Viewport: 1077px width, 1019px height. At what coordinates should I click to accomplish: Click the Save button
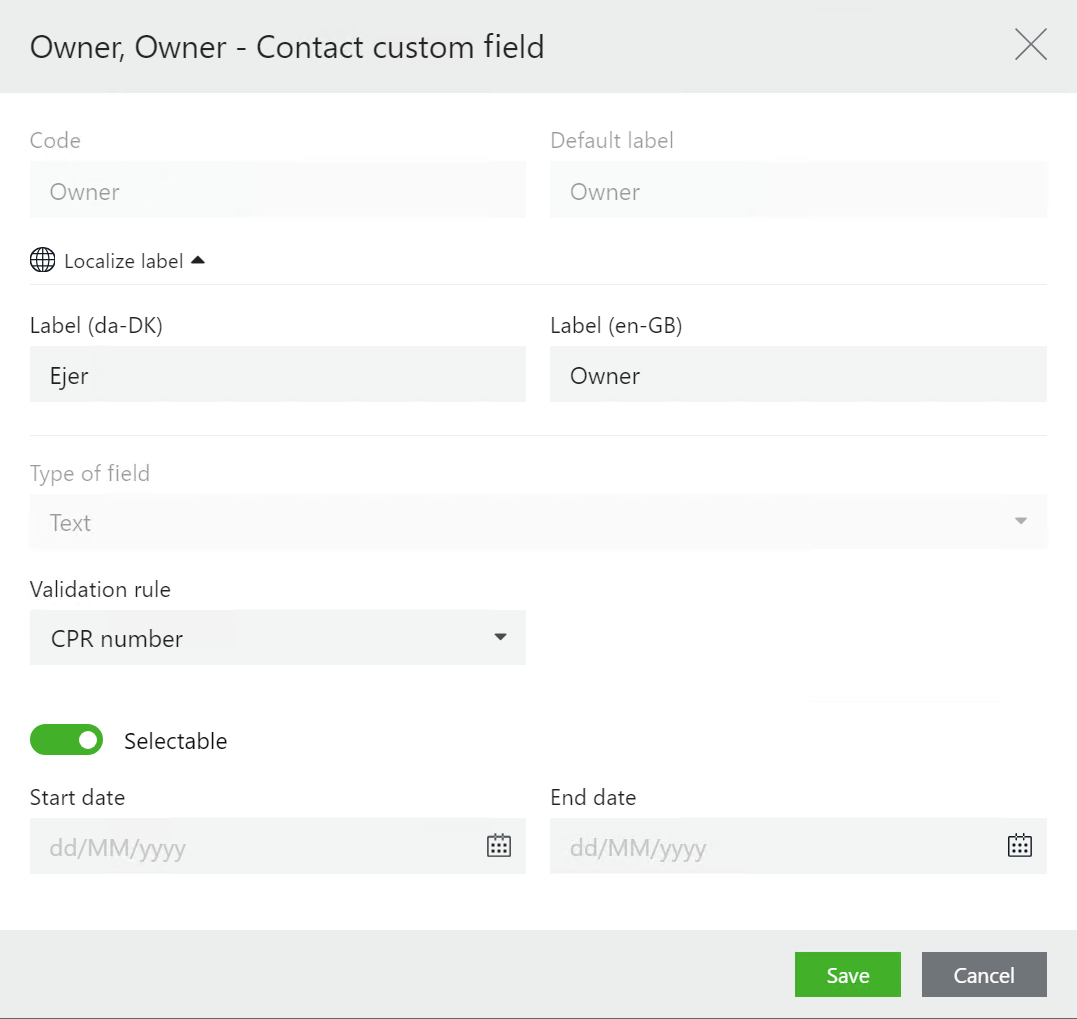click(847, 975)
